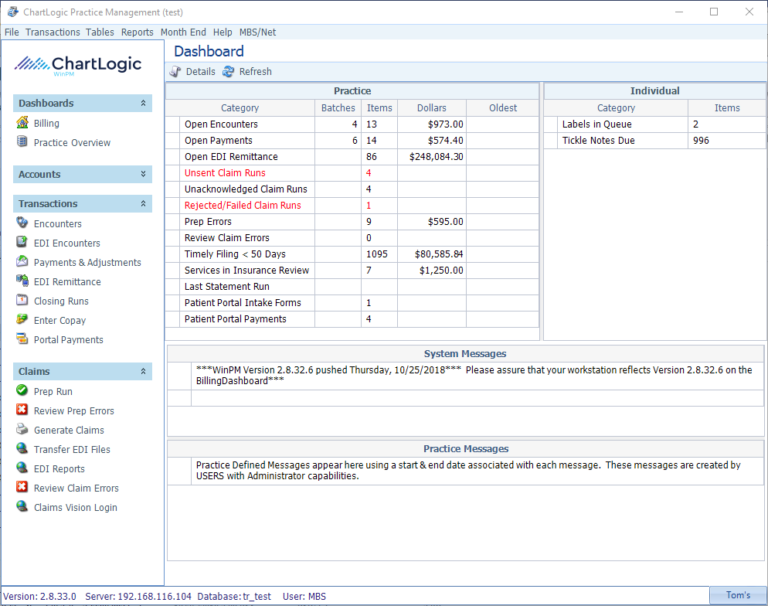
Task: Open the File menu
Action: (12, 32)
